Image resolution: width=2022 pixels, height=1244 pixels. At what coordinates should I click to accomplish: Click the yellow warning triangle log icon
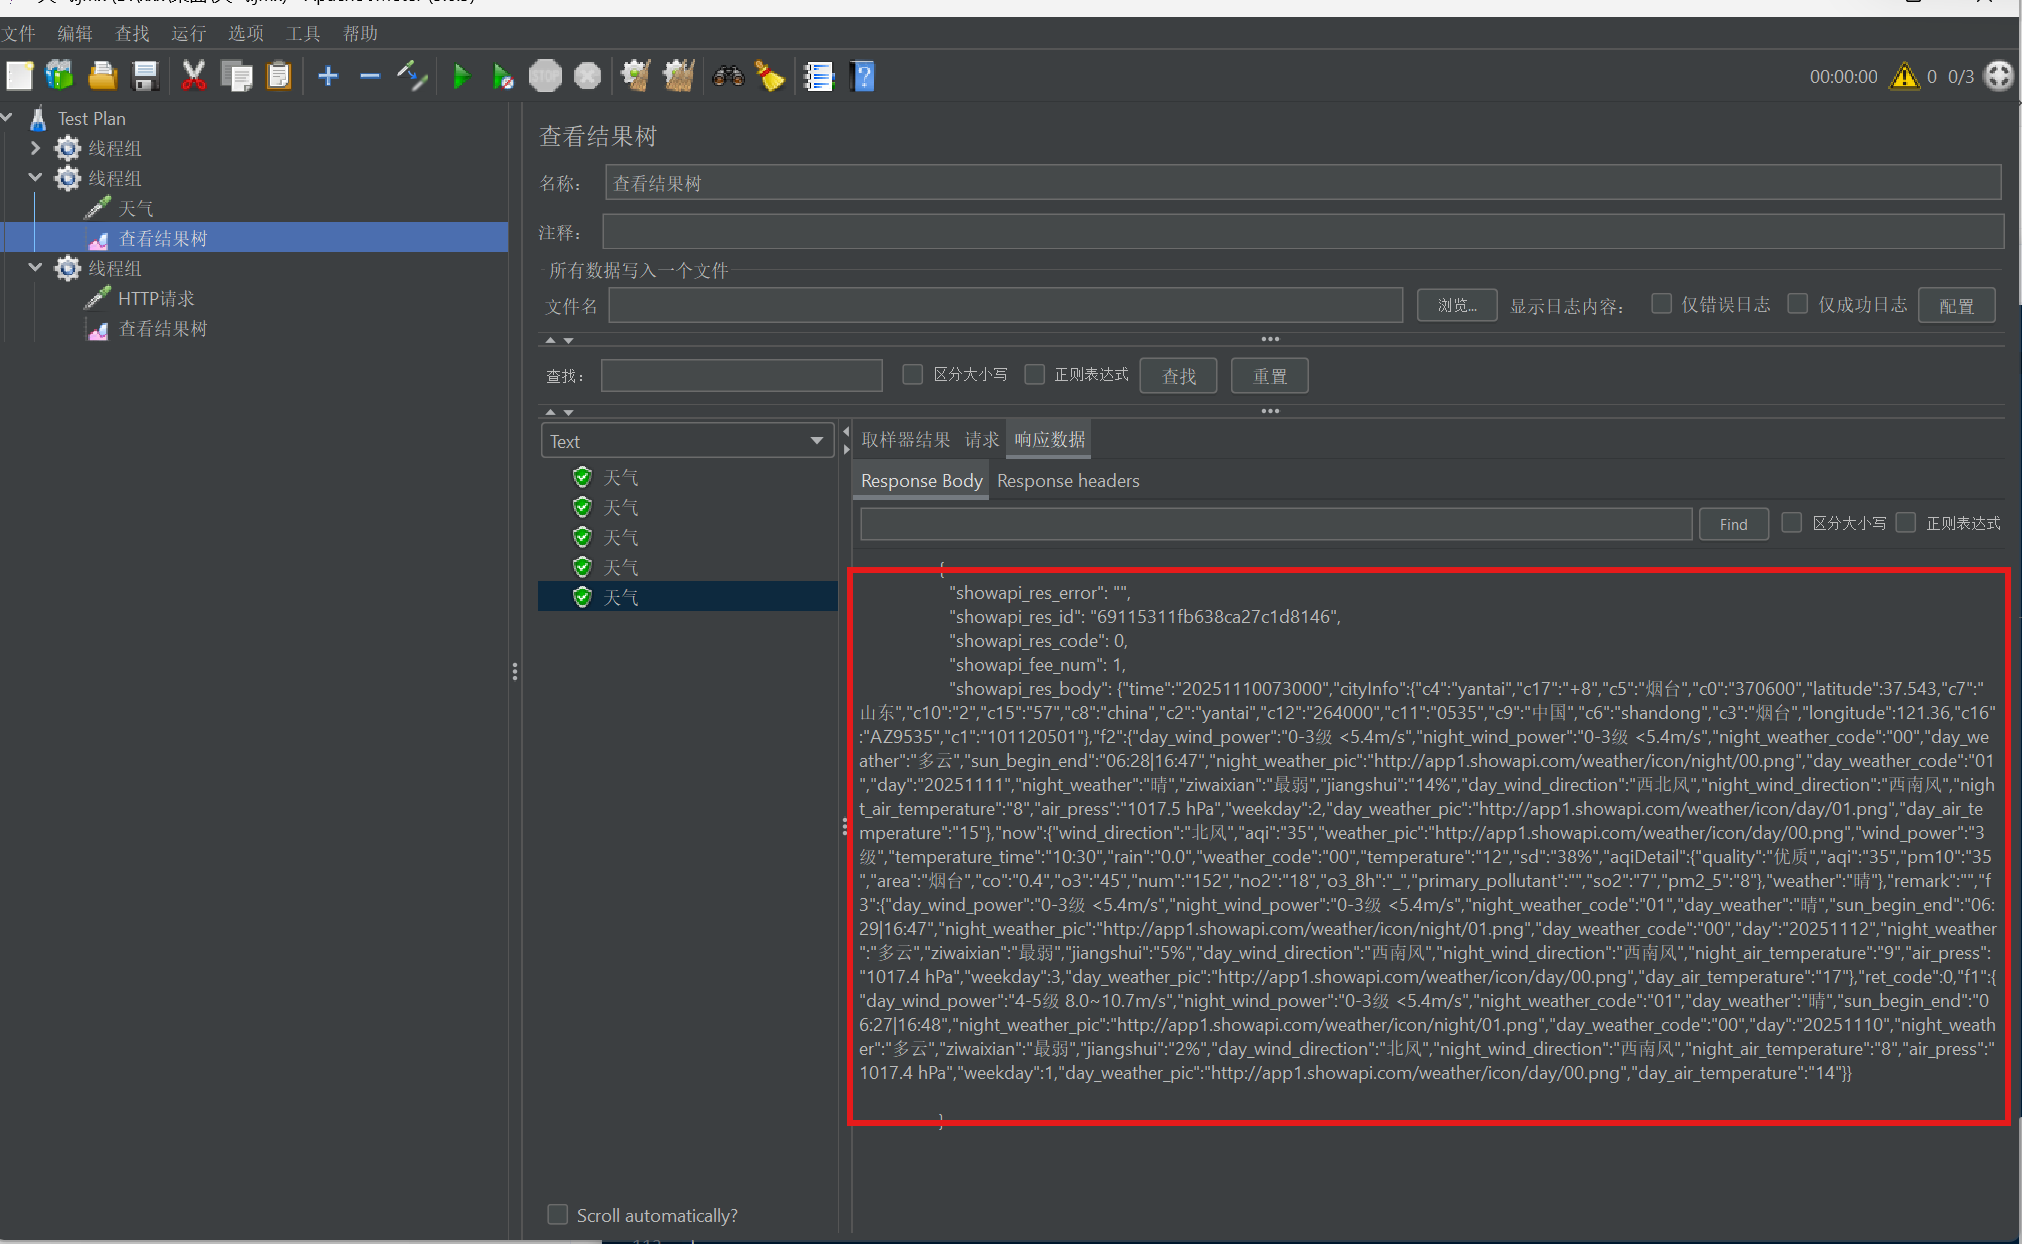(x=1904, y=77)
